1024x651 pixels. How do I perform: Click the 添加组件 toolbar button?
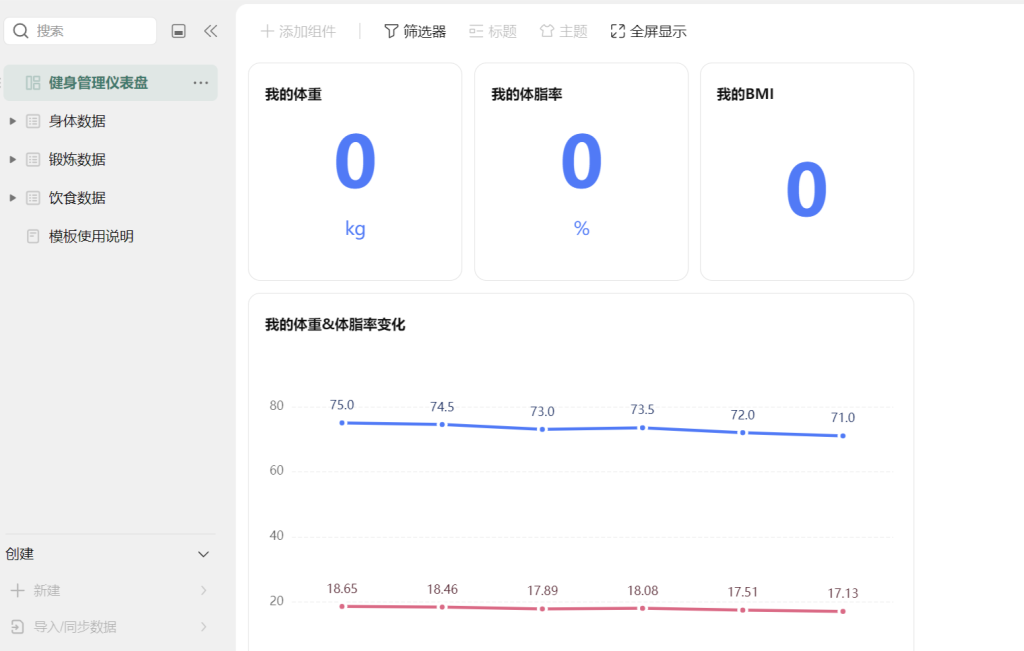pos(298,31)
